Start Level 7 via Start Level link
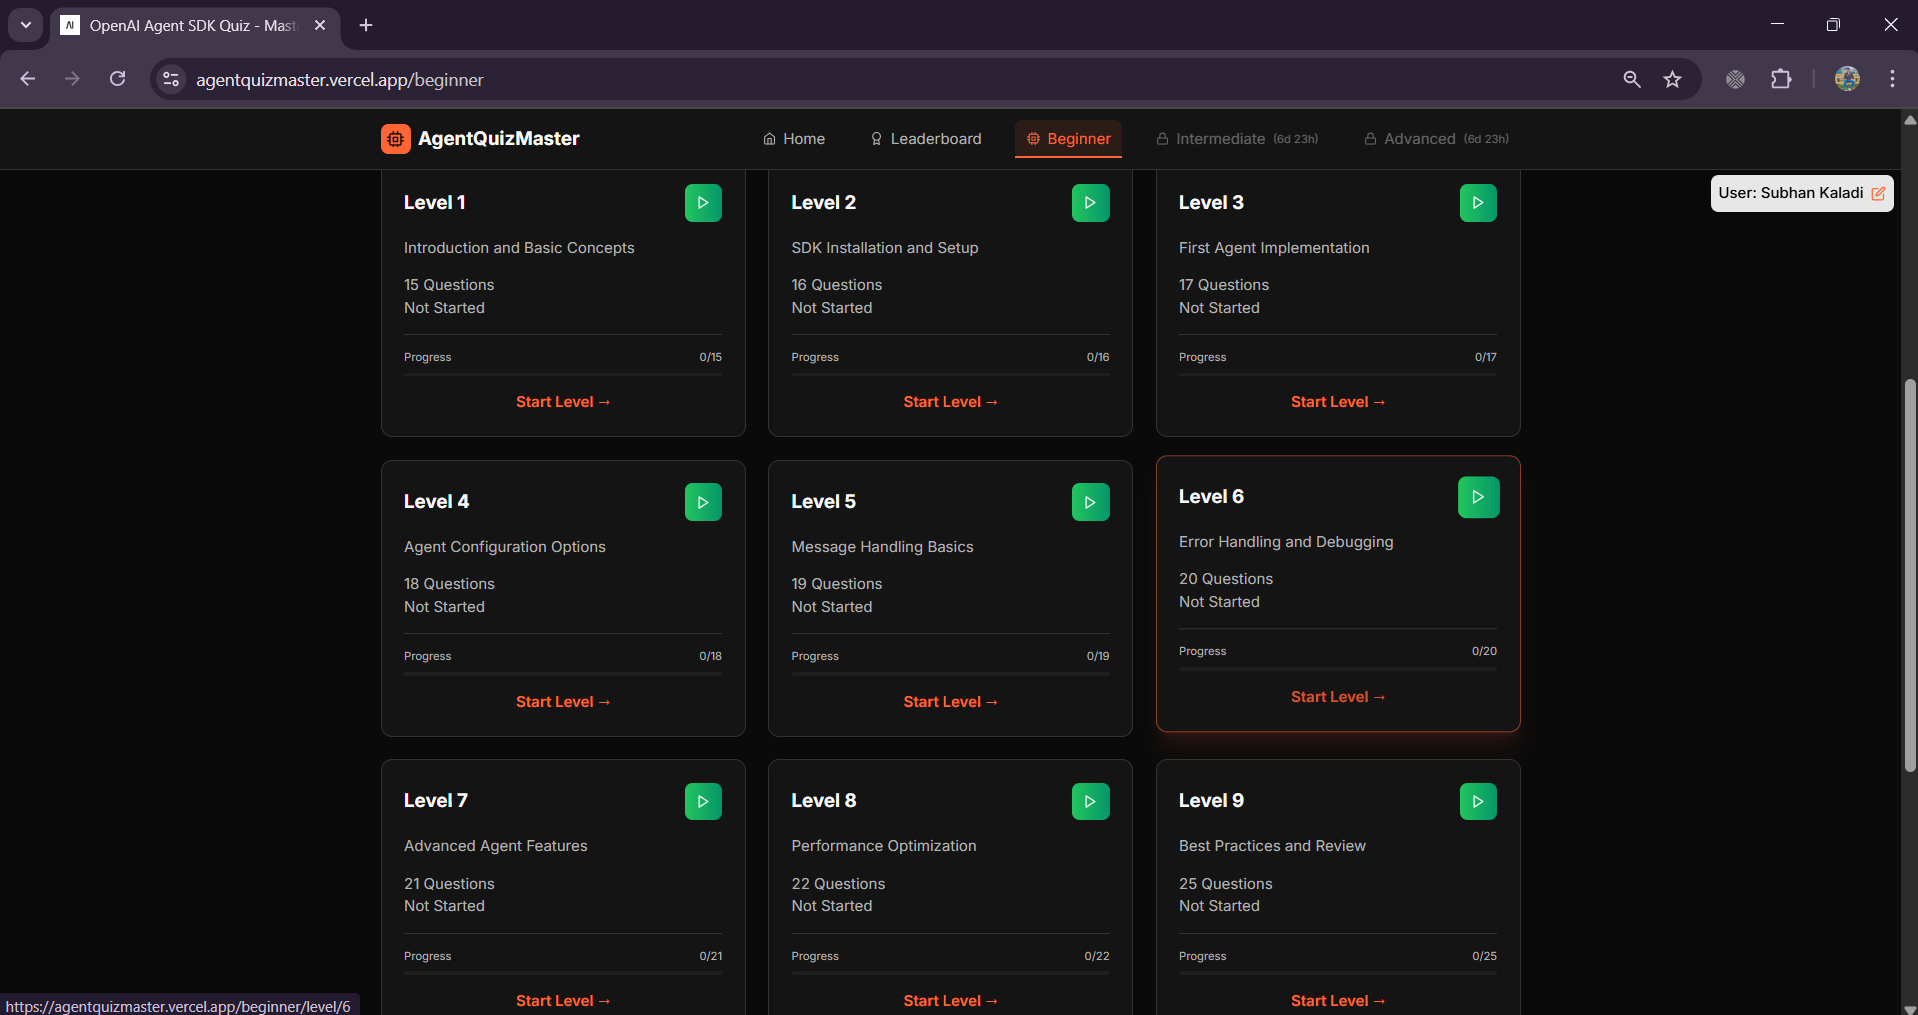 click(563, 1001)
